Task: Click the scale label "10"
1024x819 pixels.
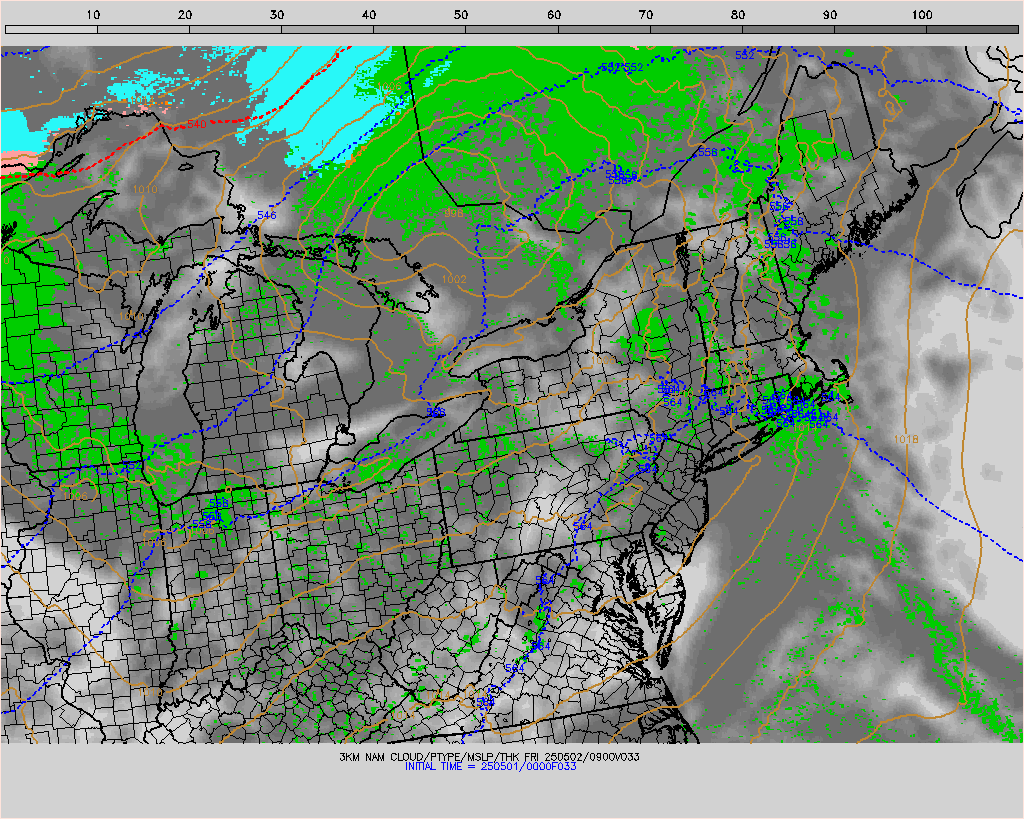Action: [93, 14]
